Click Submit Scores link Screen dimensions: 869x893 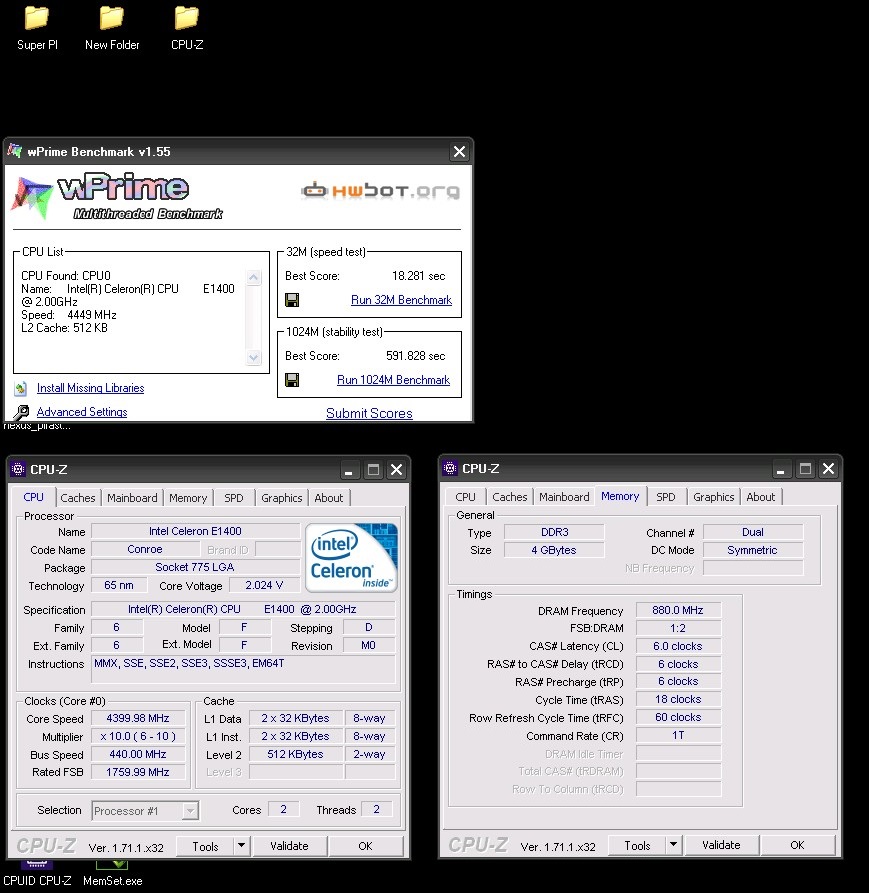point(369,413)
